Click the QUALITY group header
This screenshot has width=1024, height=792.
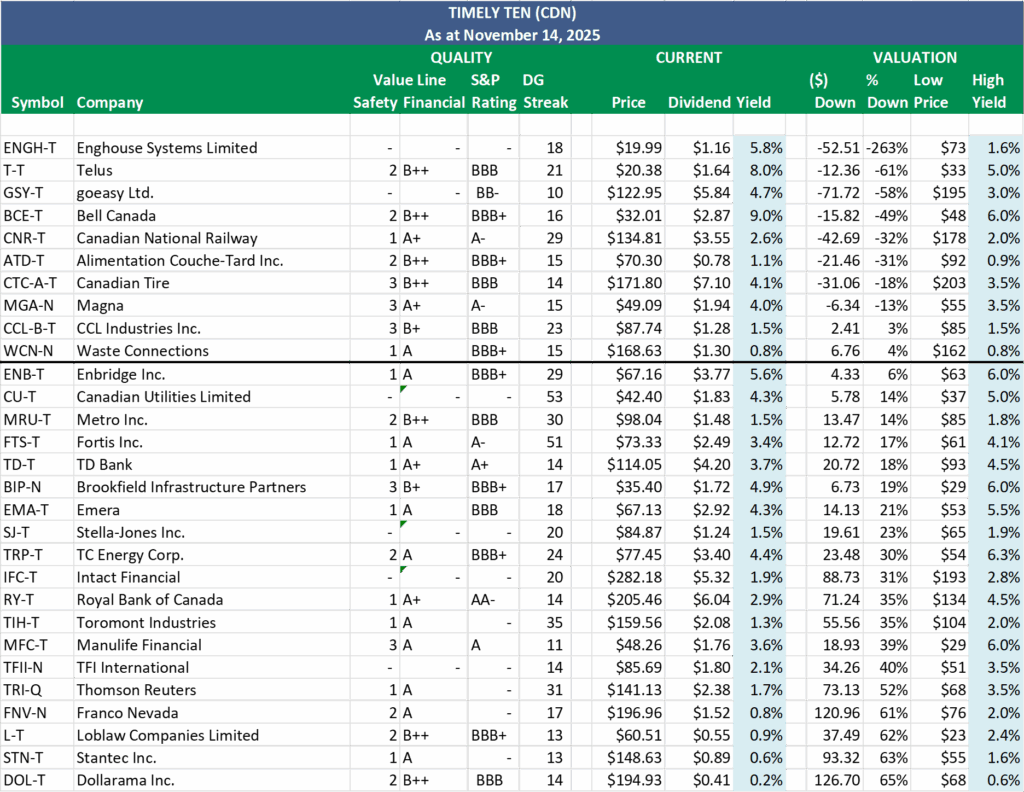[x=461, y=57]
